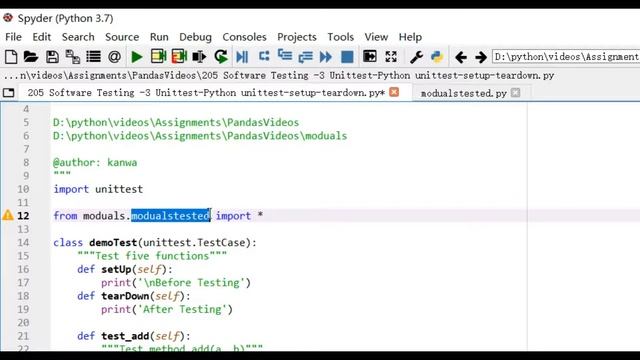Maximize the current pane icon
This screenshot has width=640, height=360.
[370, 56]
